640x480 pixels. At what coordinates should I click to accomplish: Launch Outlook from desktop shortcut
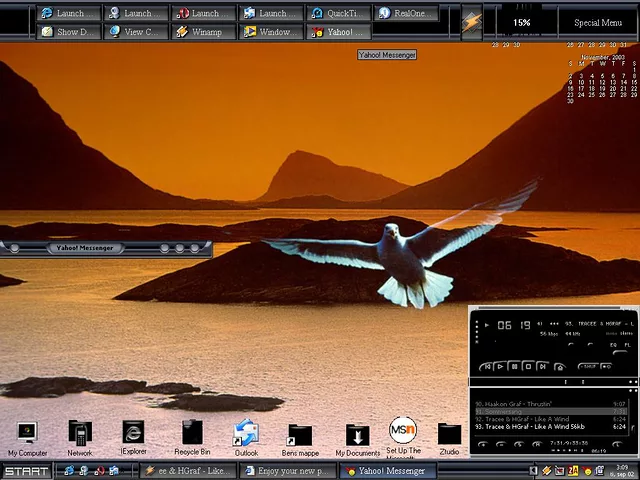coord(246,433)
